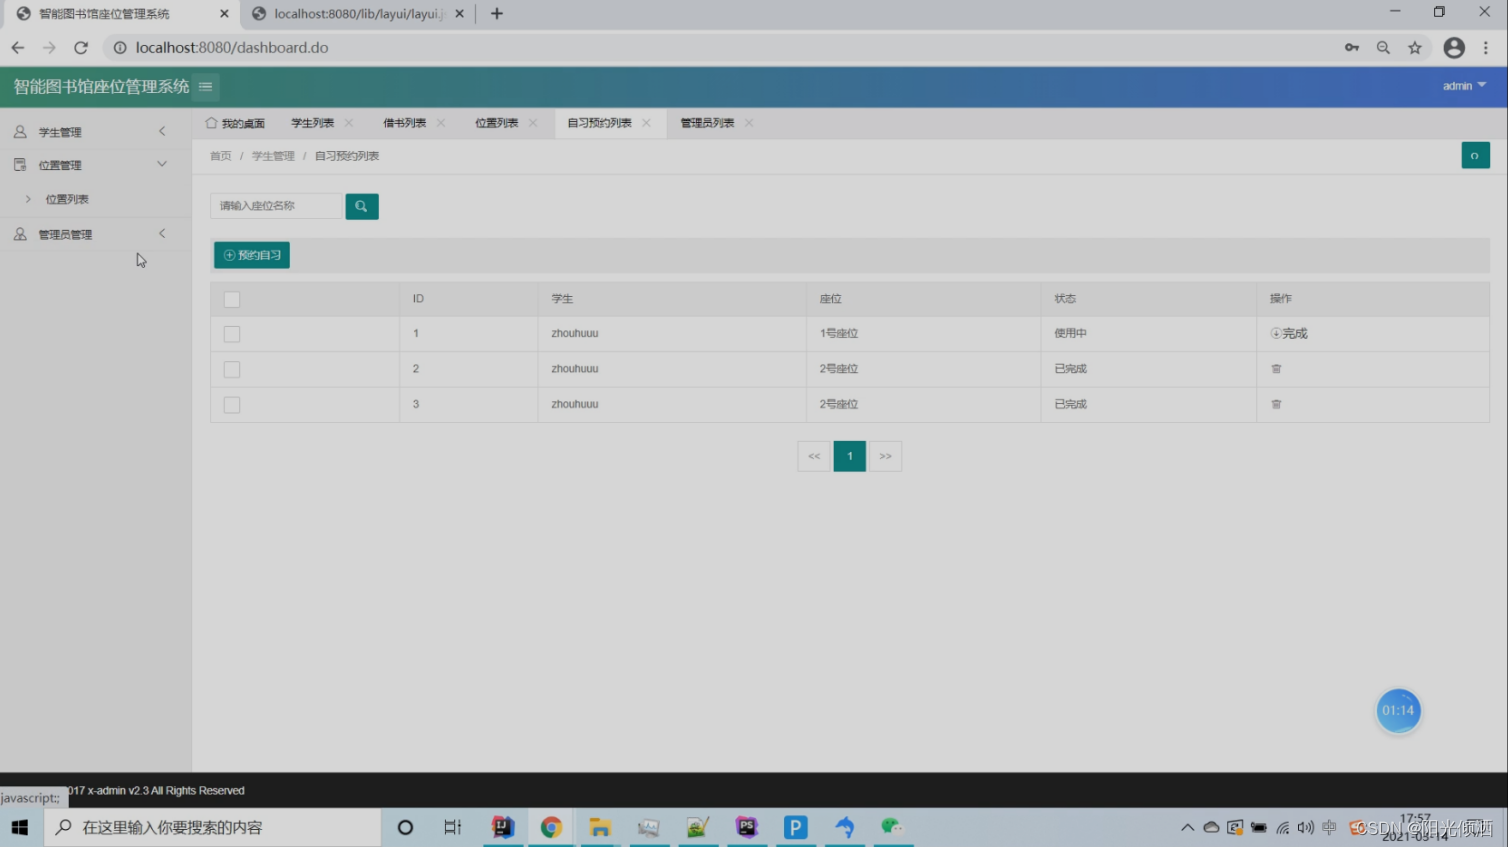Open the Chrome three-dot menu
The width and height of the screenshot is (1508, 847).
click(1486, 47)
